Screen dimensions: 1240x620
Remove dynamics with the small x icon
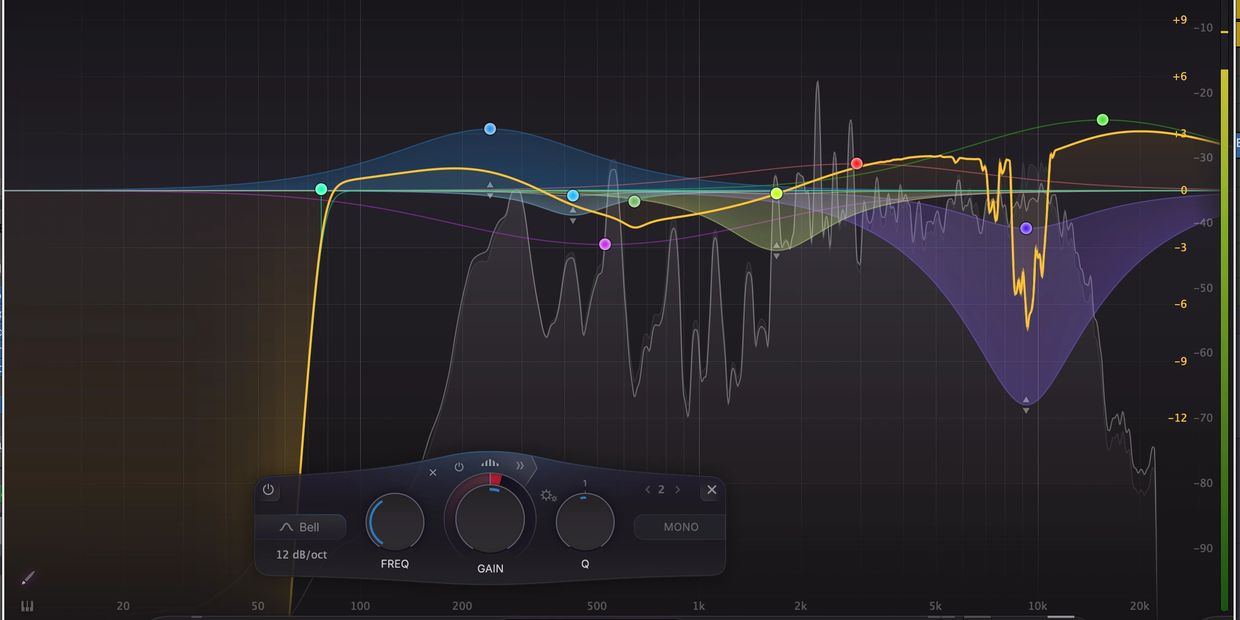click(x=433, y=472)
